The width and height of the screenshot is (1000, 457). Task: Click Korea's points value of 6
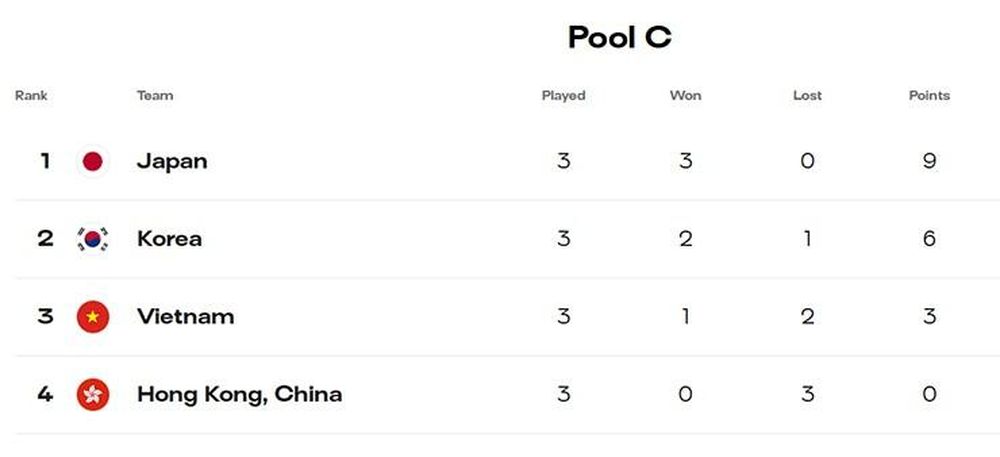click(929, 239)
